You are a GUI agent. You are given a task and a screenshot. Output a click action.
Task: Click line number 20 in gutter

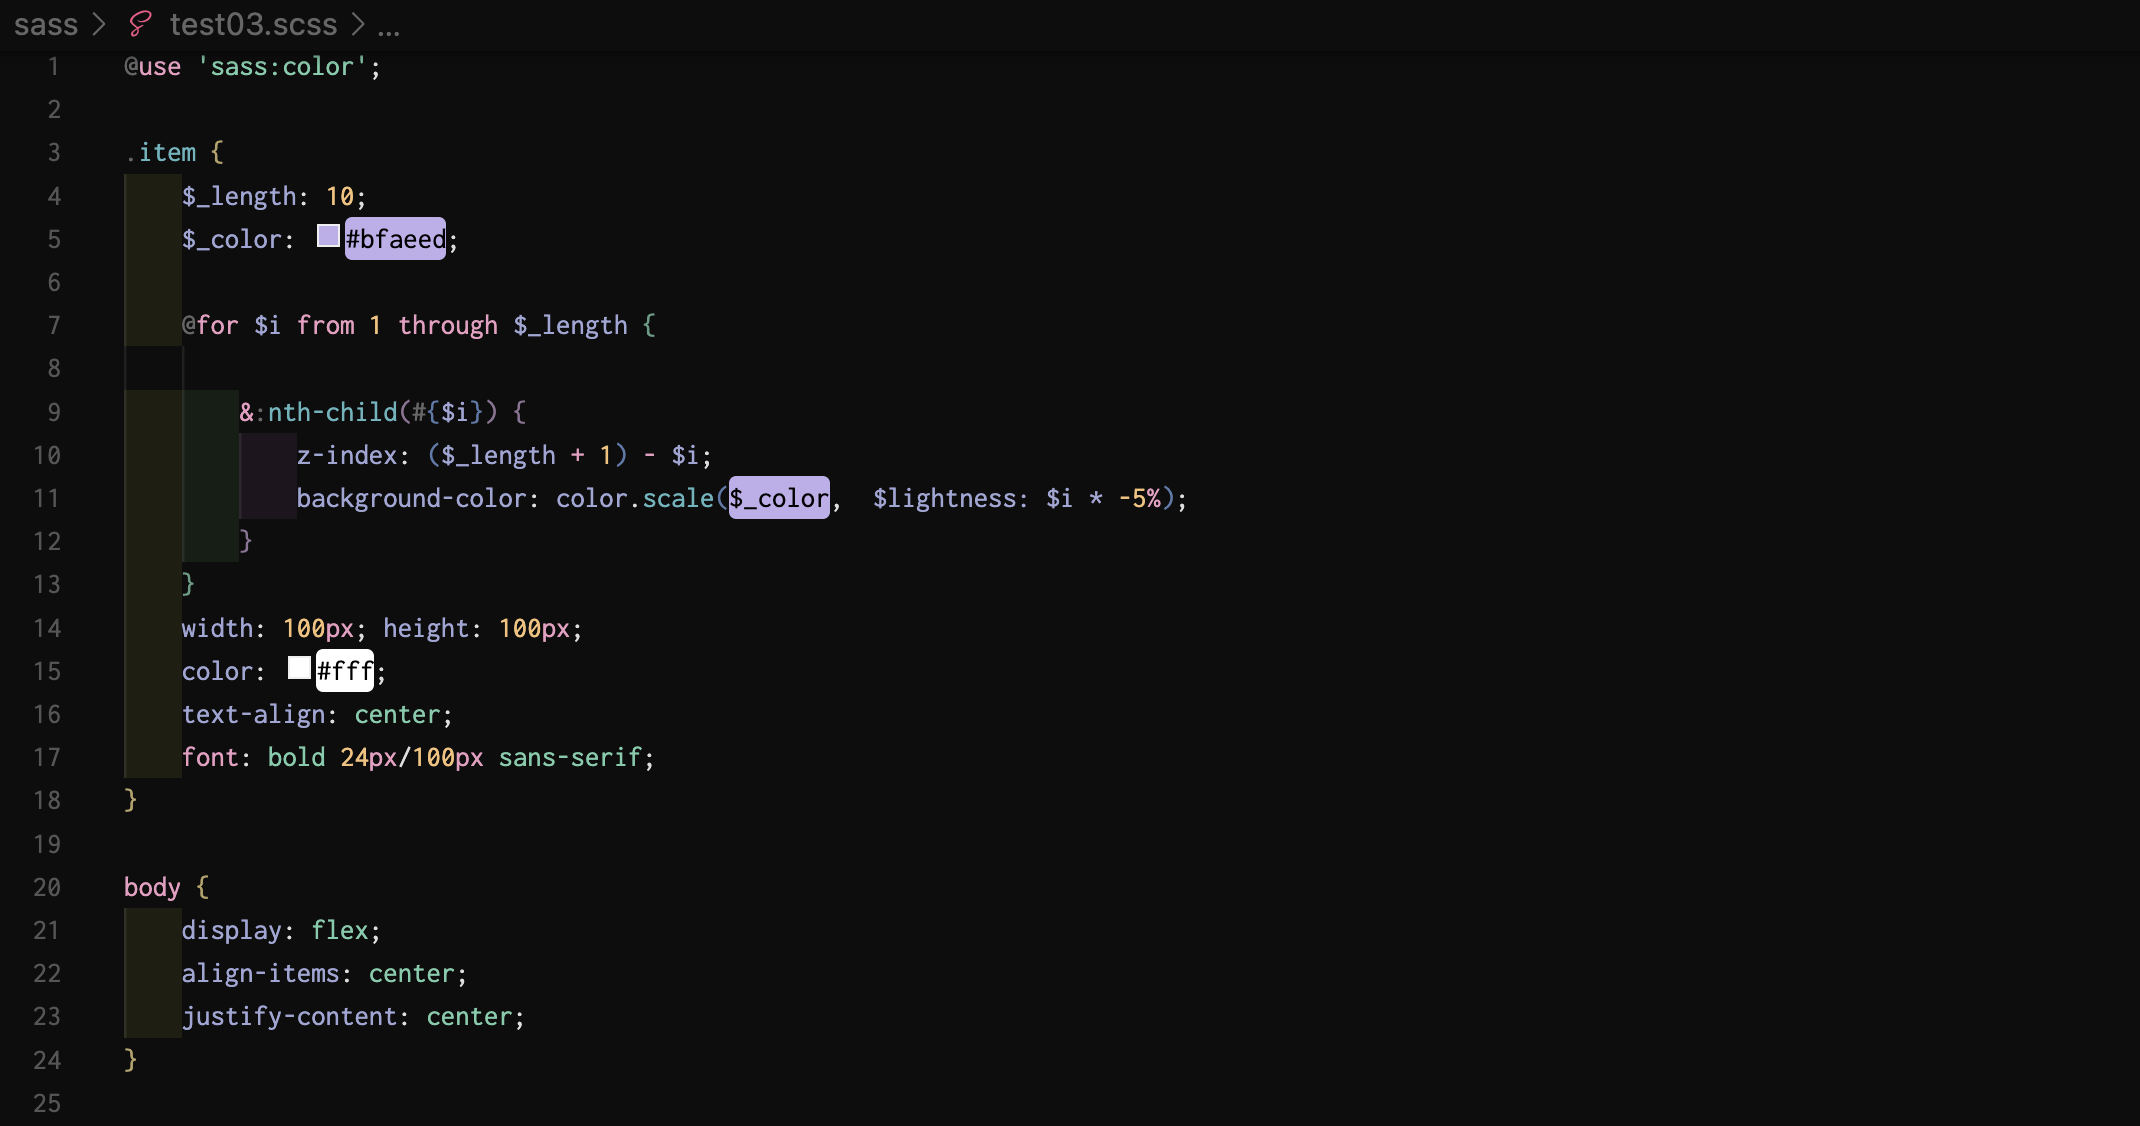click(47, 887)
